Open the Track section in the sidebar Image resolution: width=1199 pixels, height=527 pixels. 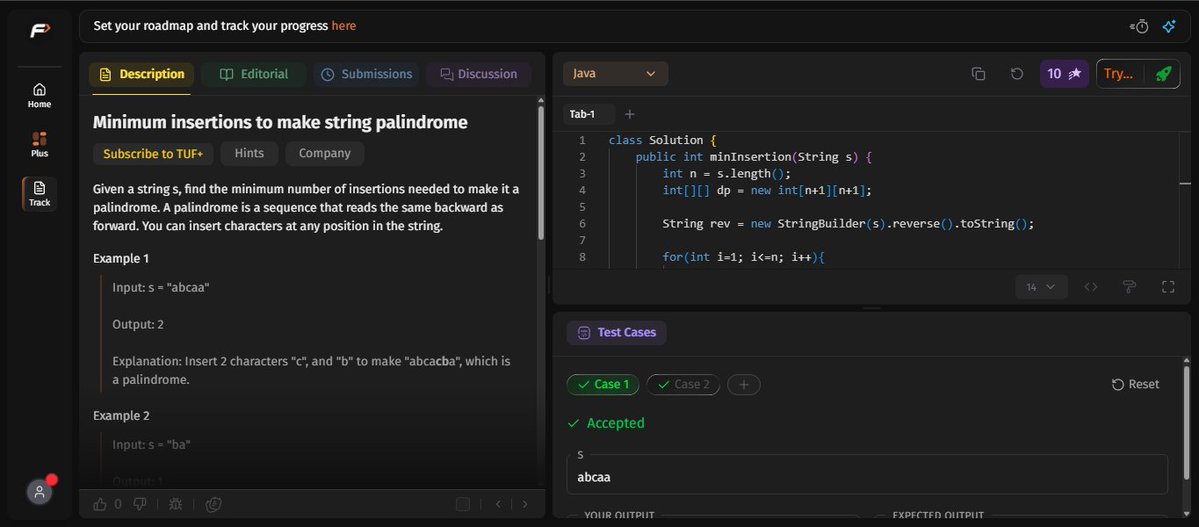(40, 194)
